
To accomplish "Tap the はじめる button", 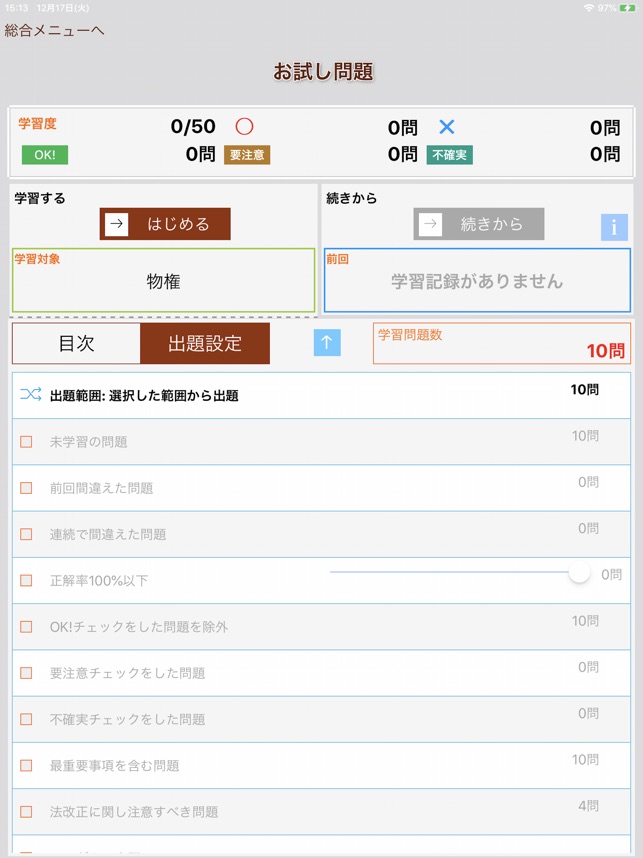I will click(165, 224).
